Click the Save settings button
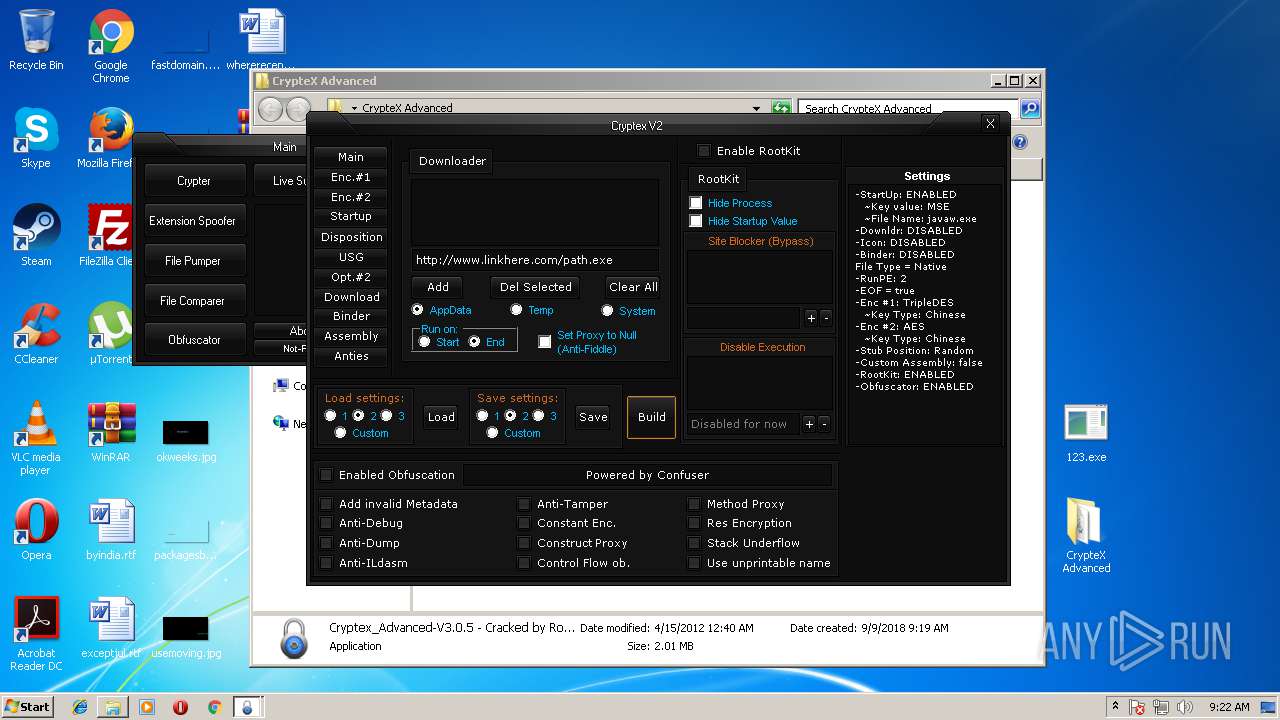Viewport: 1280px width, 720px height. click(x=593, y=417)
